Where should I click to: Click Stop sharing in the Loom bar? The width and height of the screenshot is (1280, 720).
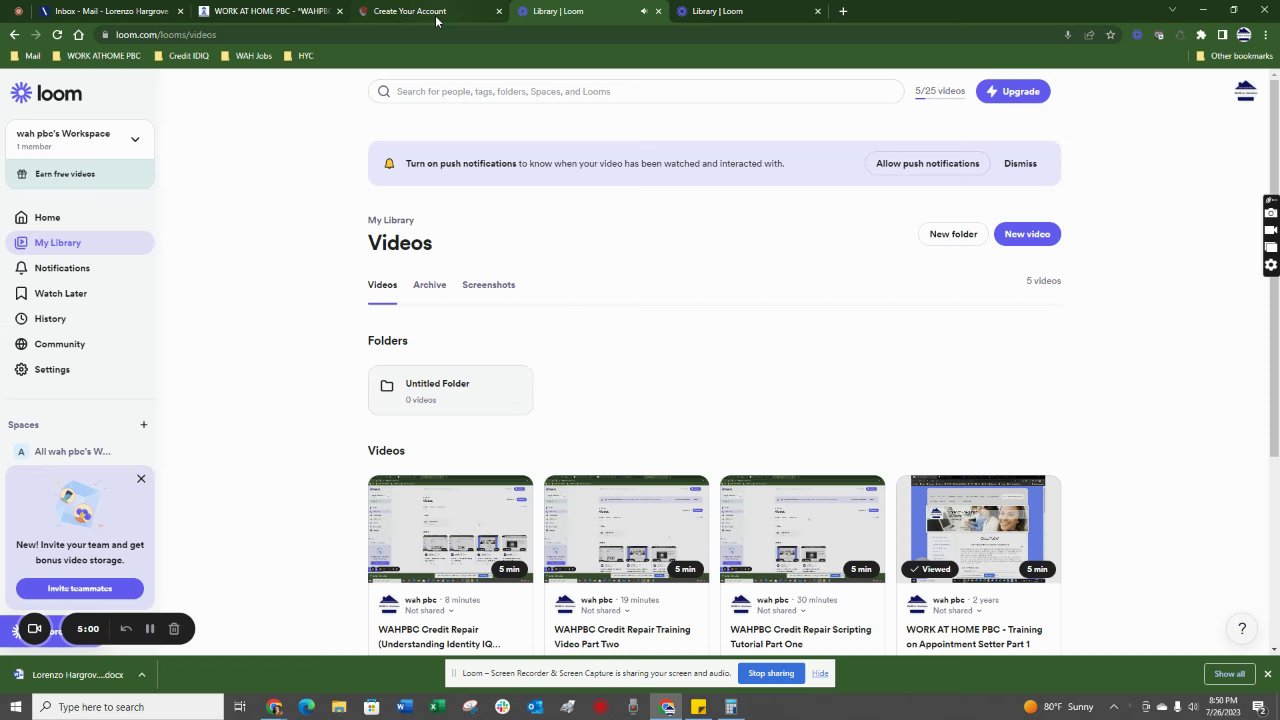click(771, 673)
